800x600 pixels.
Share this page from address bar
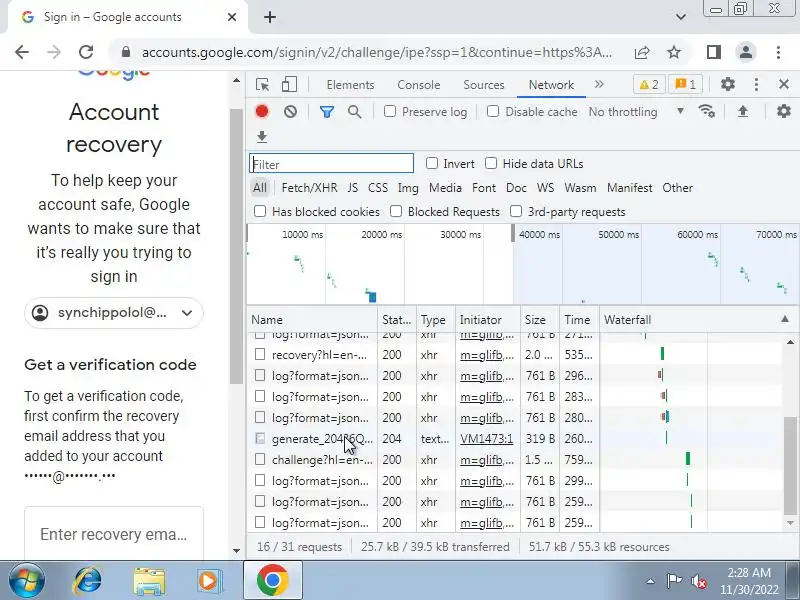[642, 52]
